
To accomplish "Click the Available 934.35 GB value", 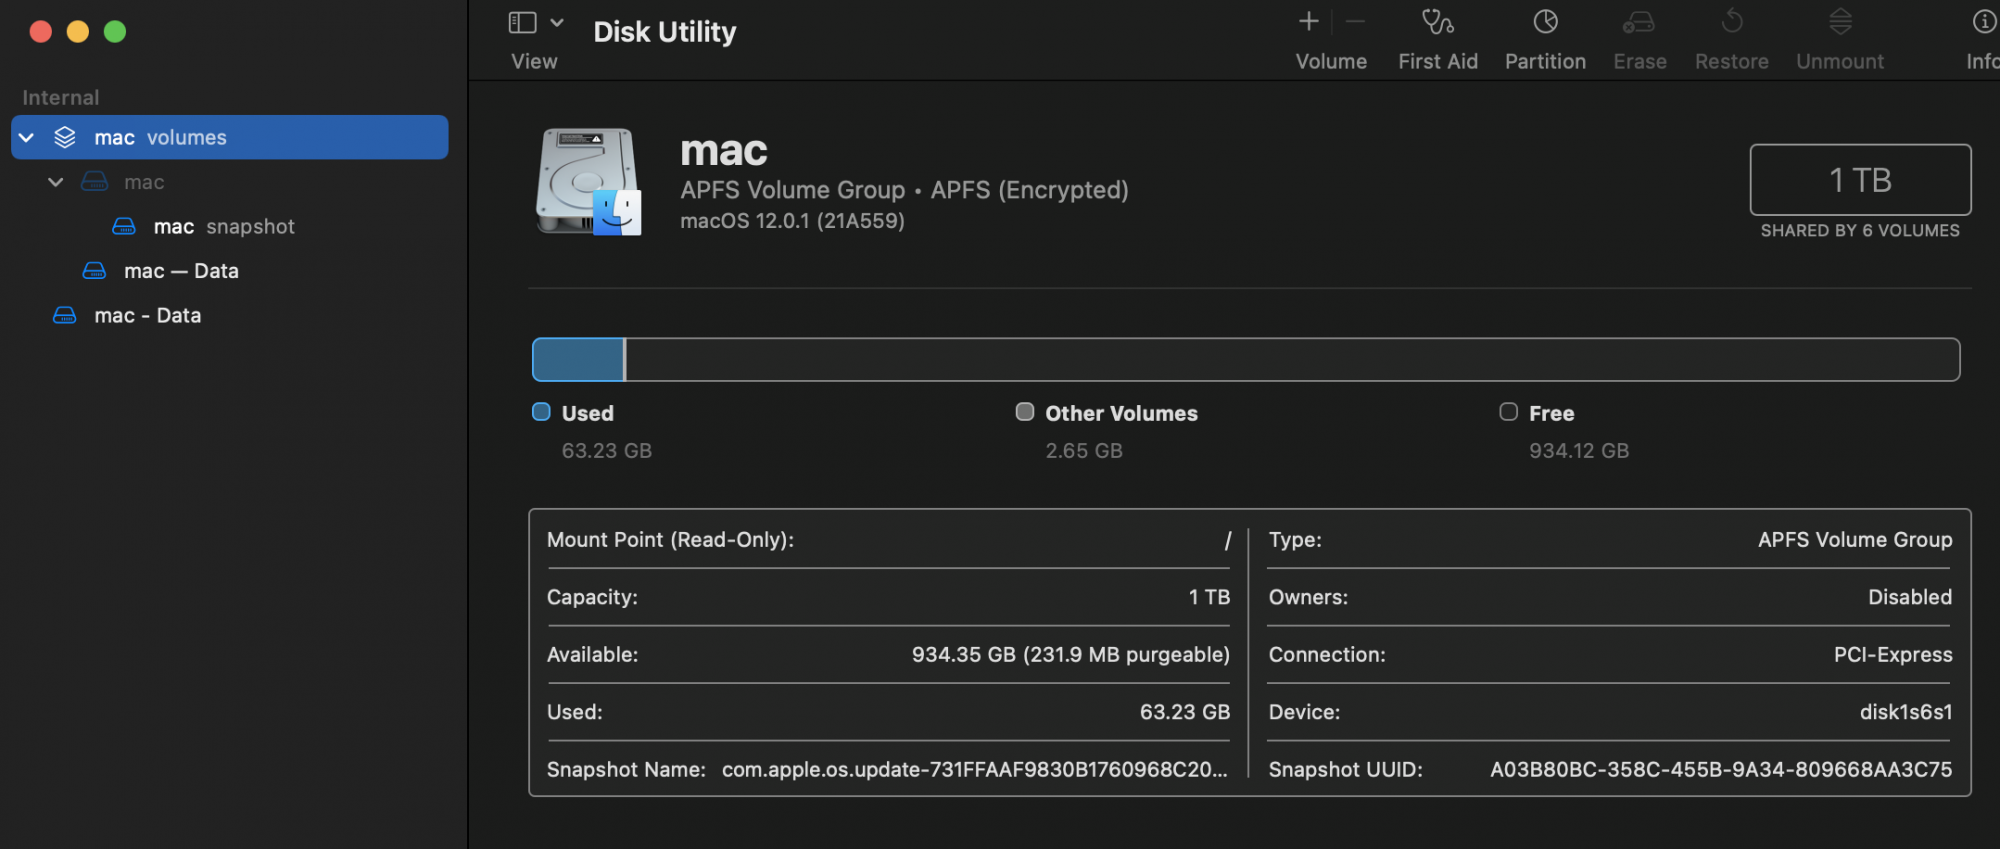I will (1070, 655).
